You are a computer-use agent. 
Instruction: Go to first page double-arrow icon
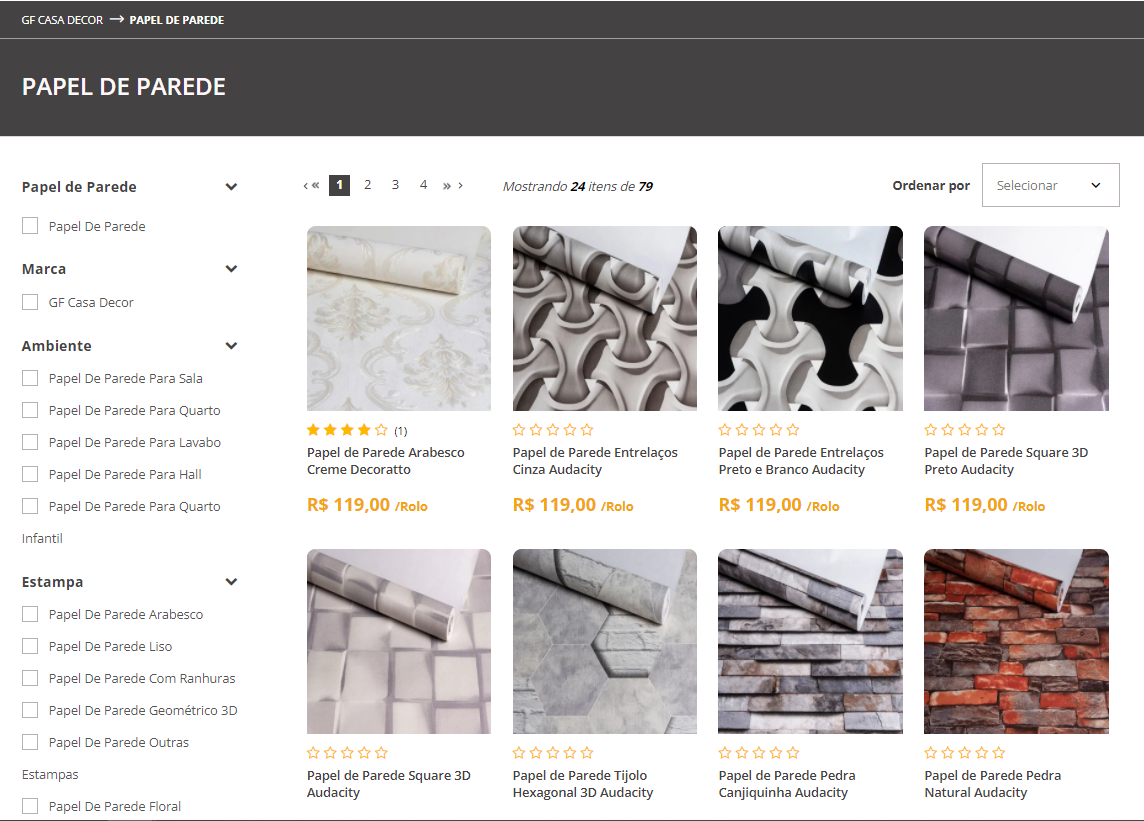click(x=315, y=185)
